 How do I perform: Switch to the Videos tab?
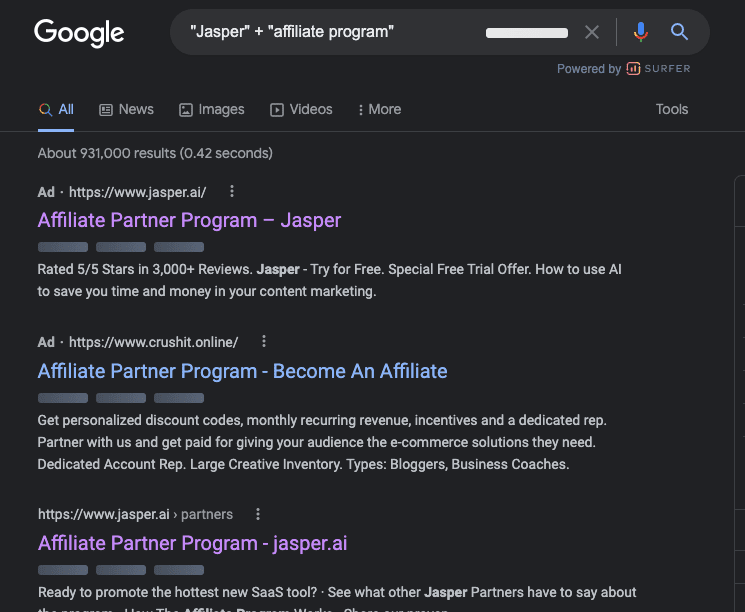point(301,109)
